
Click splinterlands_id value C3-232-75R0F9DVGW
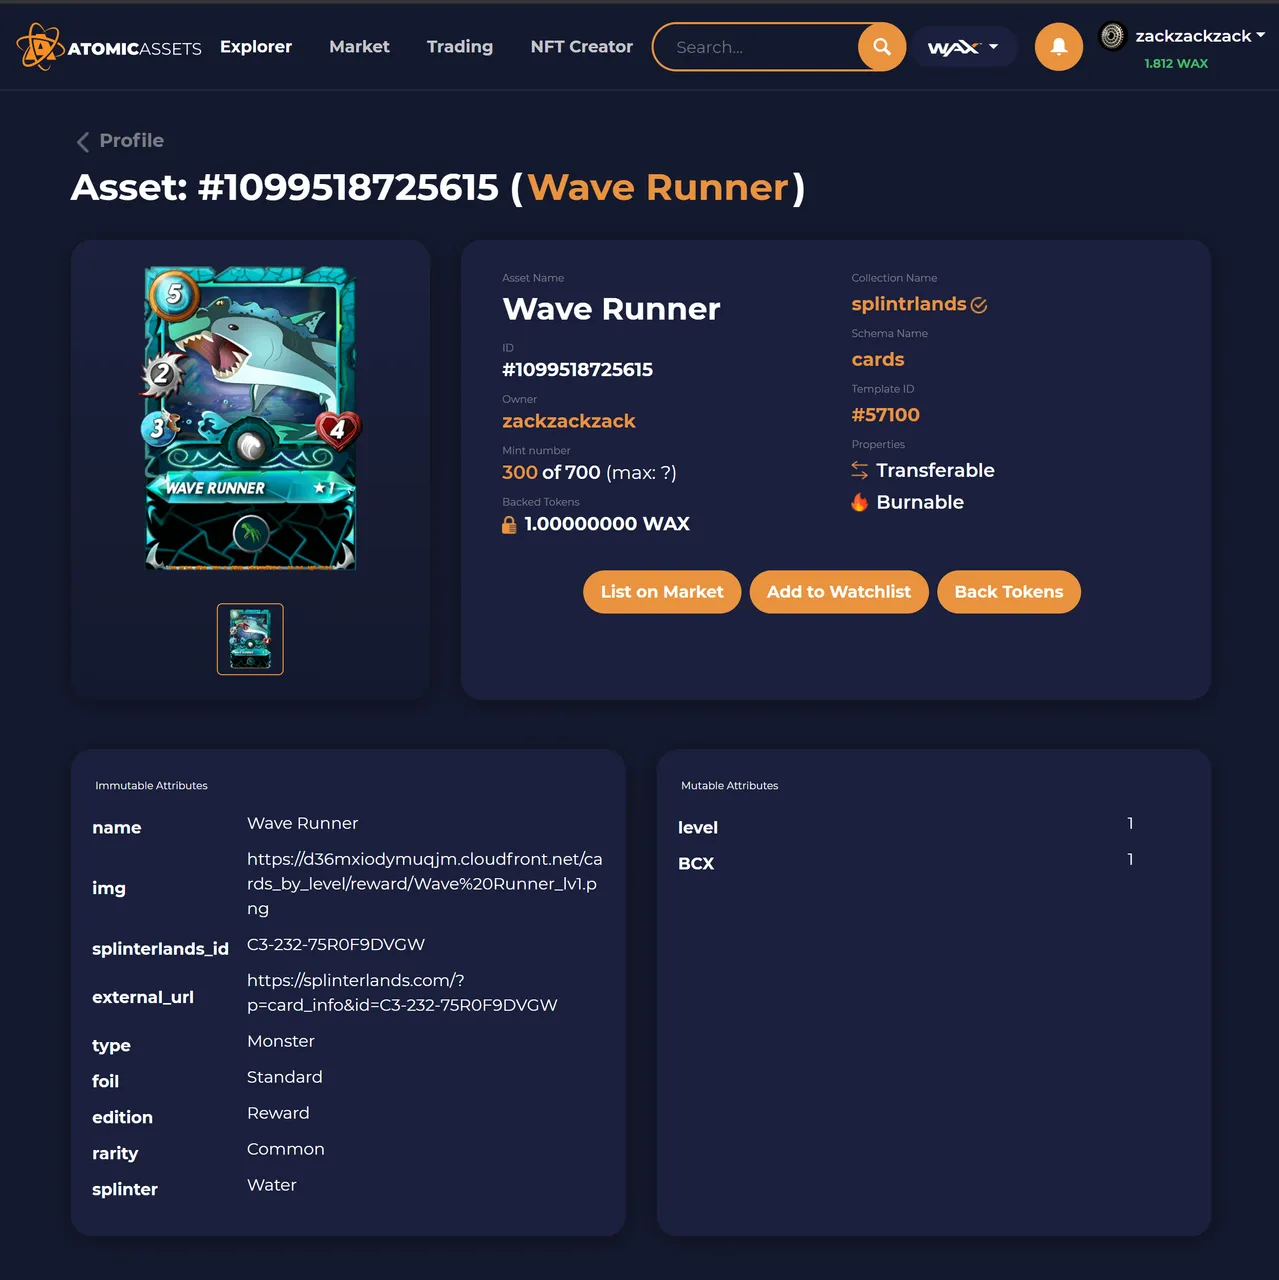pyautogui.click(x=336, y=945)
